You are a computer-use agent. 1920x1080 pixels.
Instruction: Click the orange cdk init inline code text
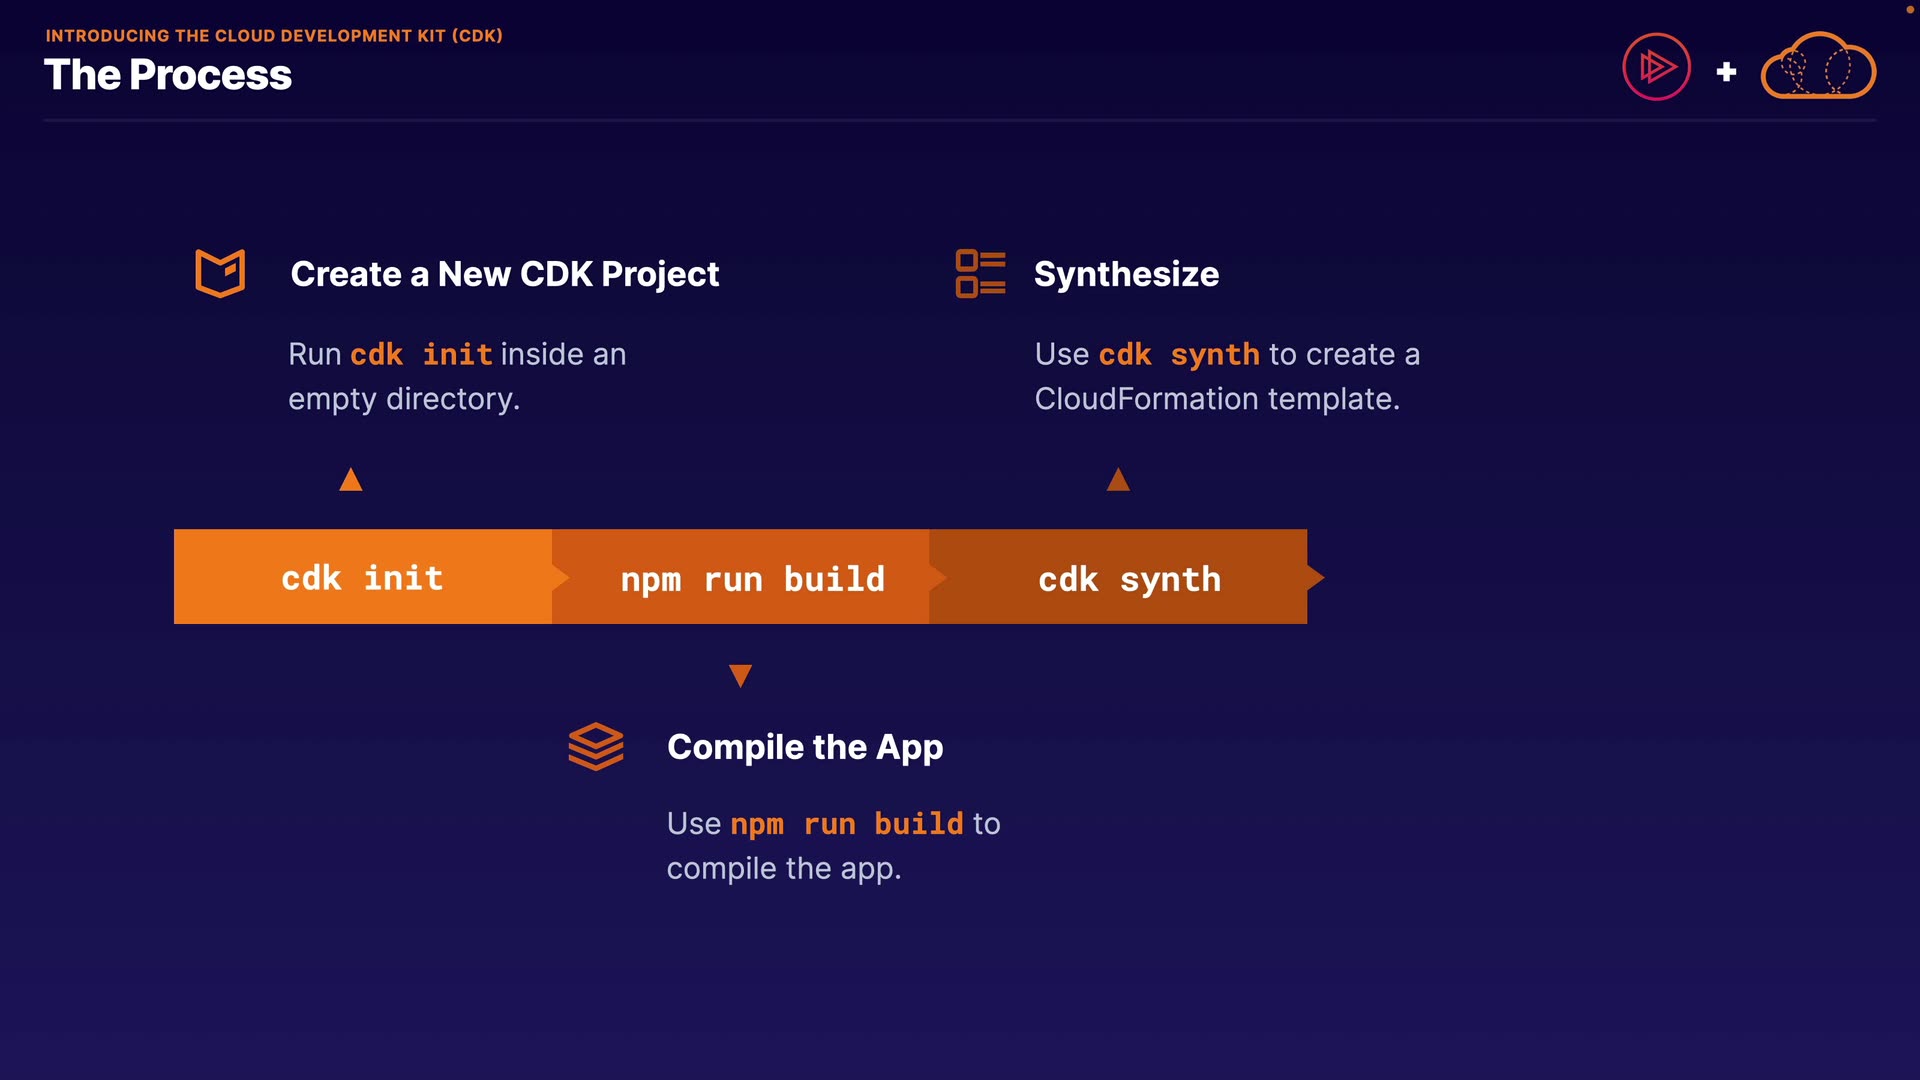421,354
